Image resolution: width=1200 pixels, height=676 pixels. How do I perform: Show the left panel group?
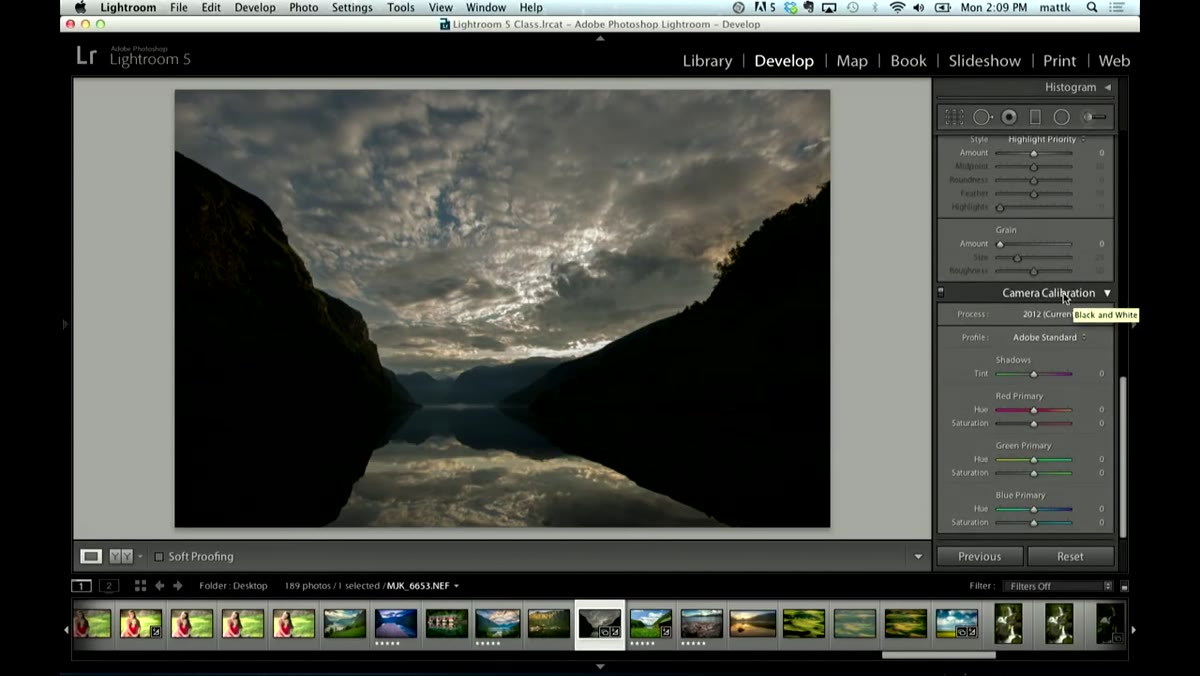click(66, 324)
